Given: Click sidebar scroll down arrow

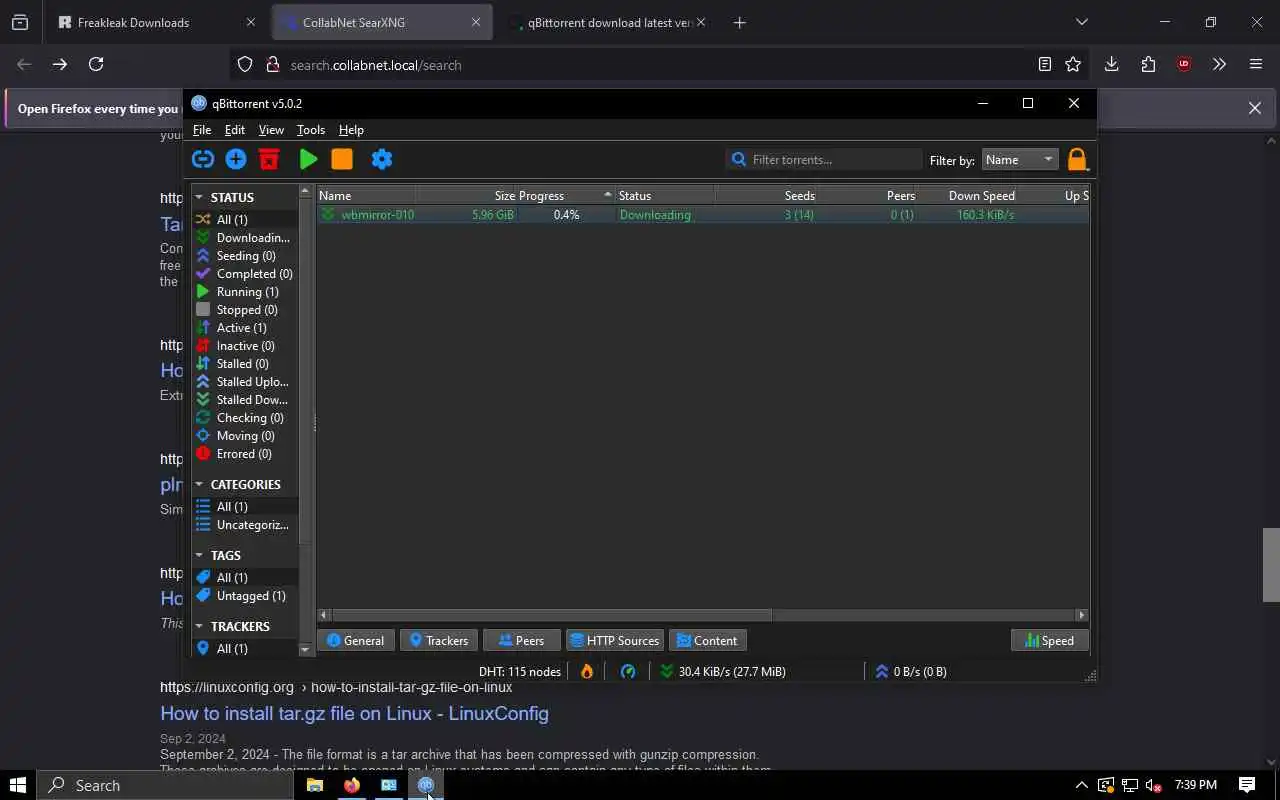Looking at the screenshot, I should click(x=305, y=650).
